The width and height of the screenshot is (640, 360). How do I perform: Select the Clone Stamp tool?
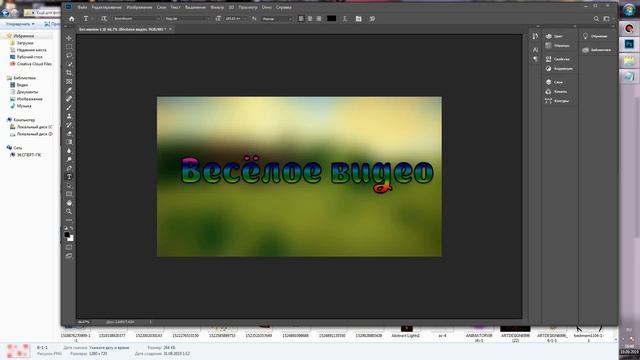(x=69, y=116)
